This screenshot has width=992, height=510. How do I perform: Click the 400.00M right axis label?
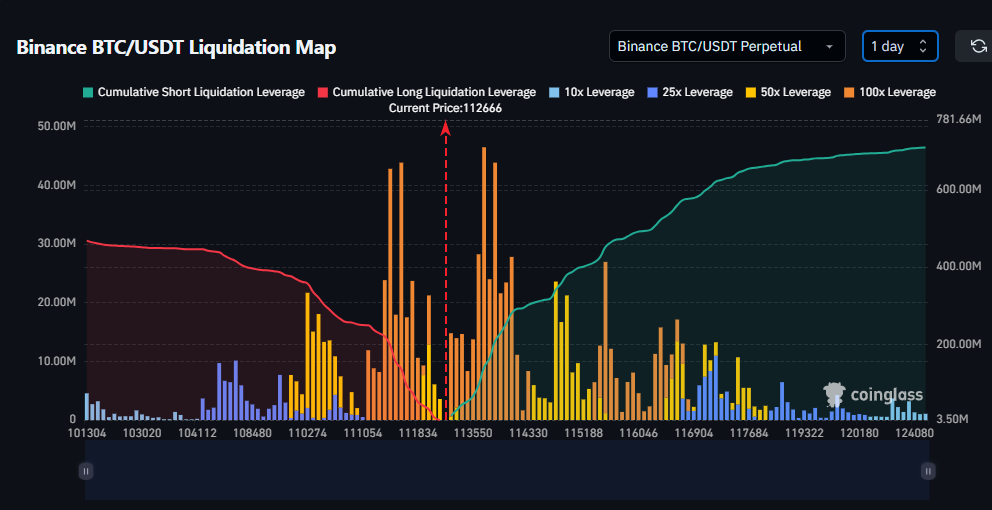click(959, 266)
